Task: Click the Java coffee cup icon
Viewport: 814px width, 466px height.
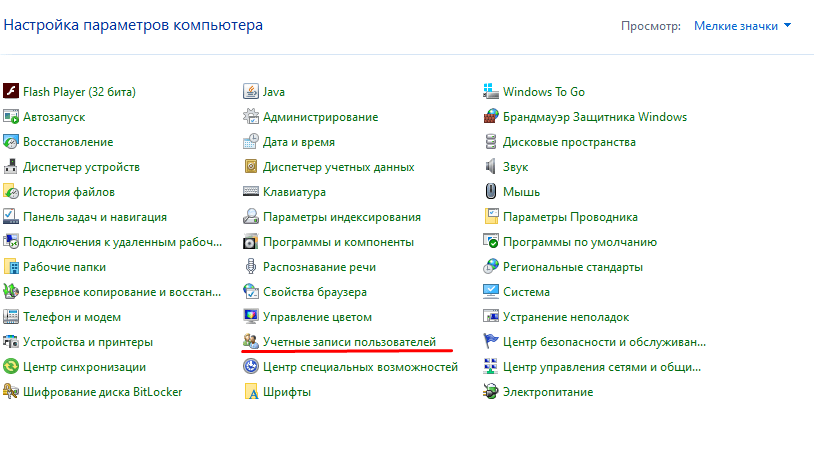Action: (251, 92)
